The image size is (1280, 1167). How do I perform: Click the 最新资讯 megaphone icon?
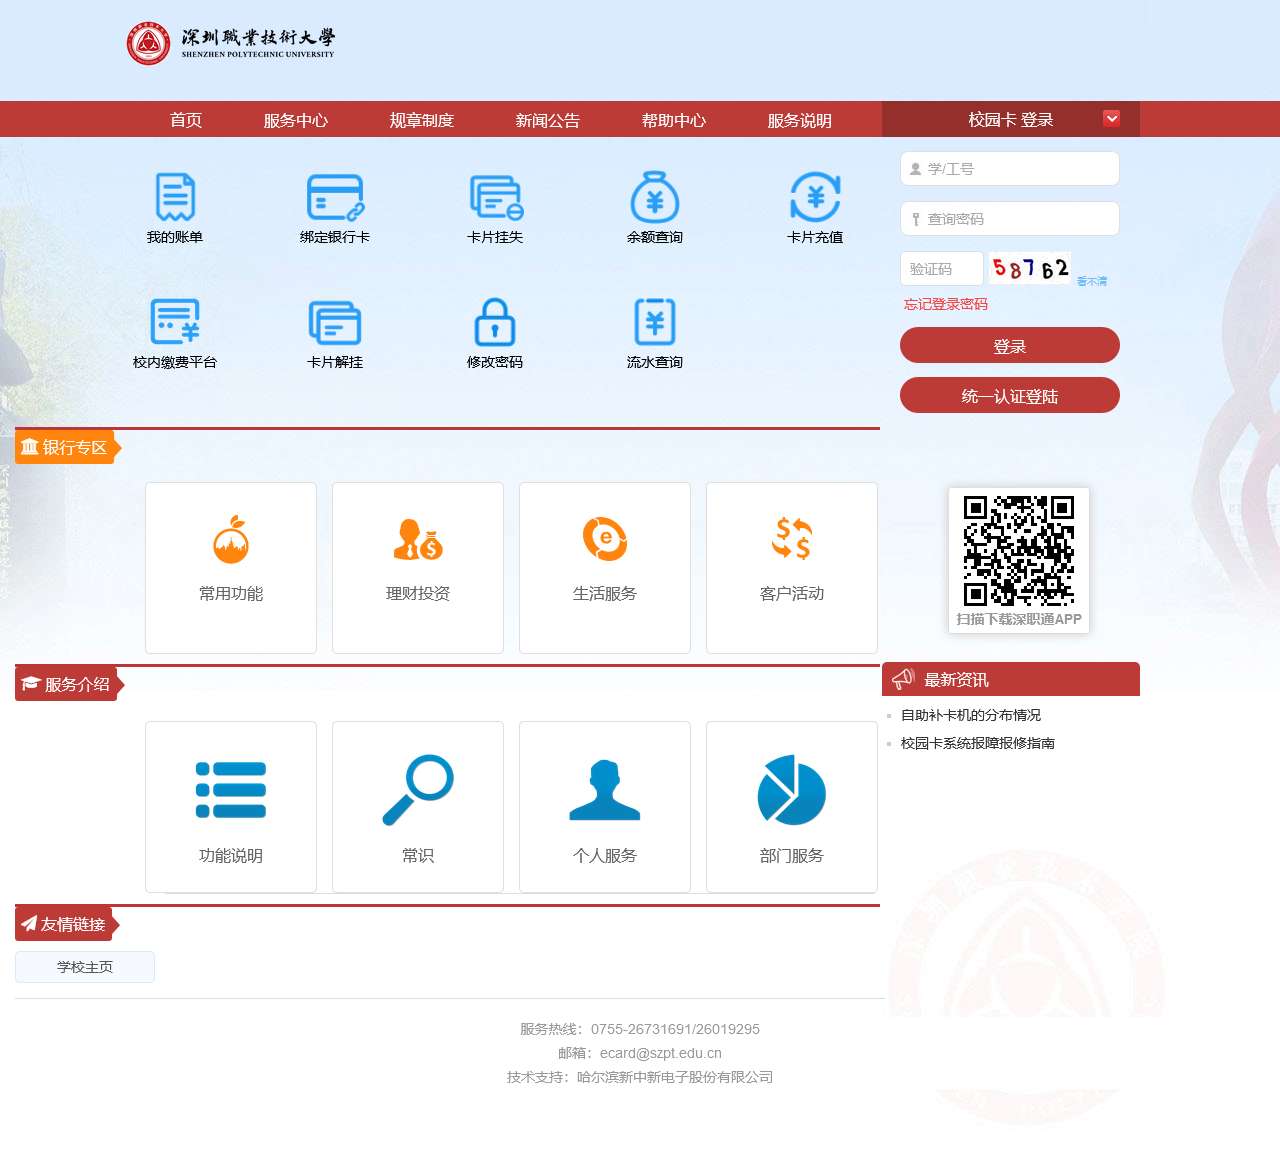point(903,679)
